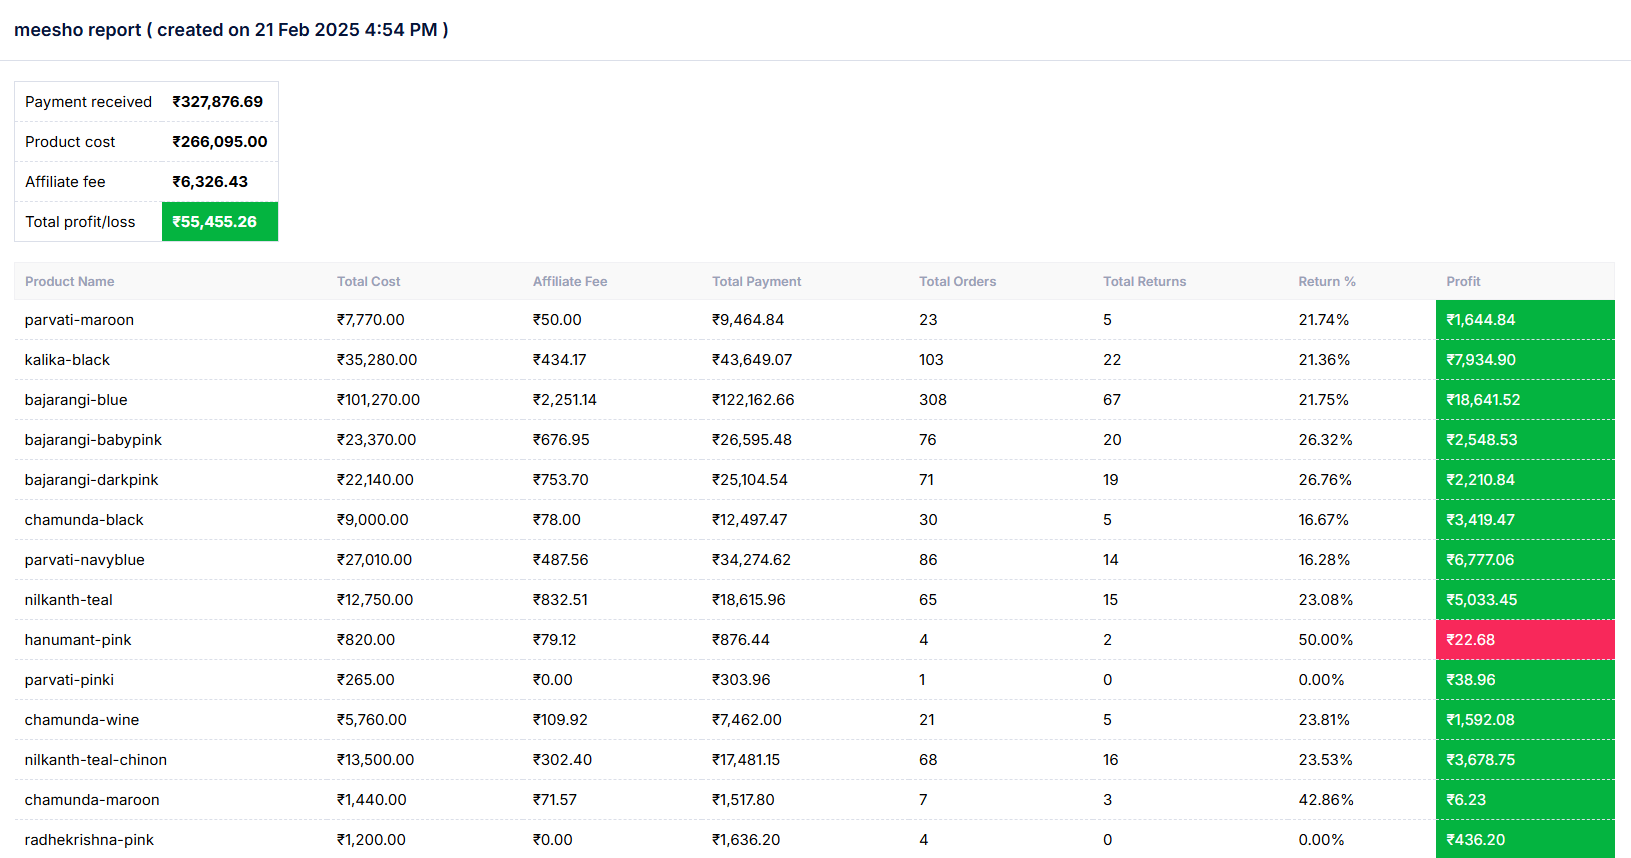Select the radhekrishna-pink product name
Image resolution: width=1631 pixels, height=858 pixels.
[89, 840]
